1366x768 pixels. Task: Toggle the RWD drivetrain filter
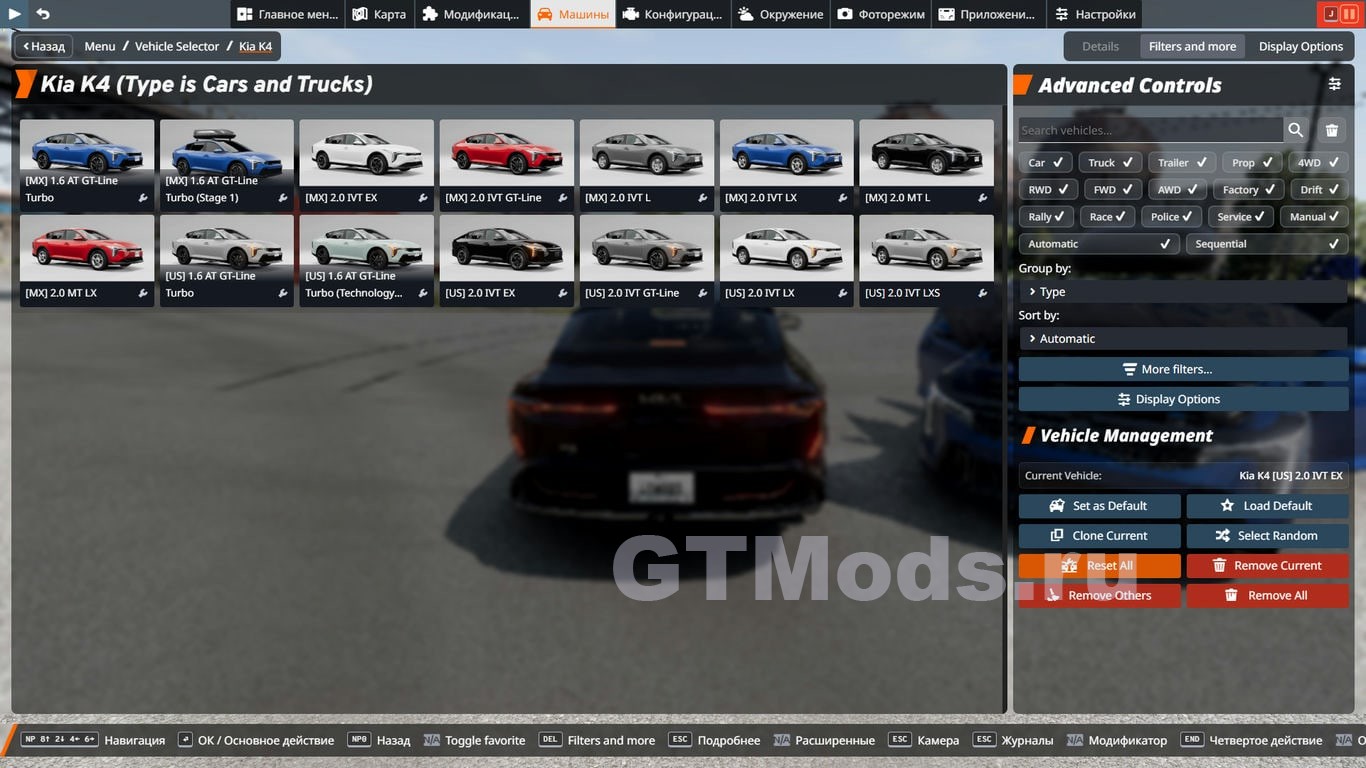coord(1048,189)
